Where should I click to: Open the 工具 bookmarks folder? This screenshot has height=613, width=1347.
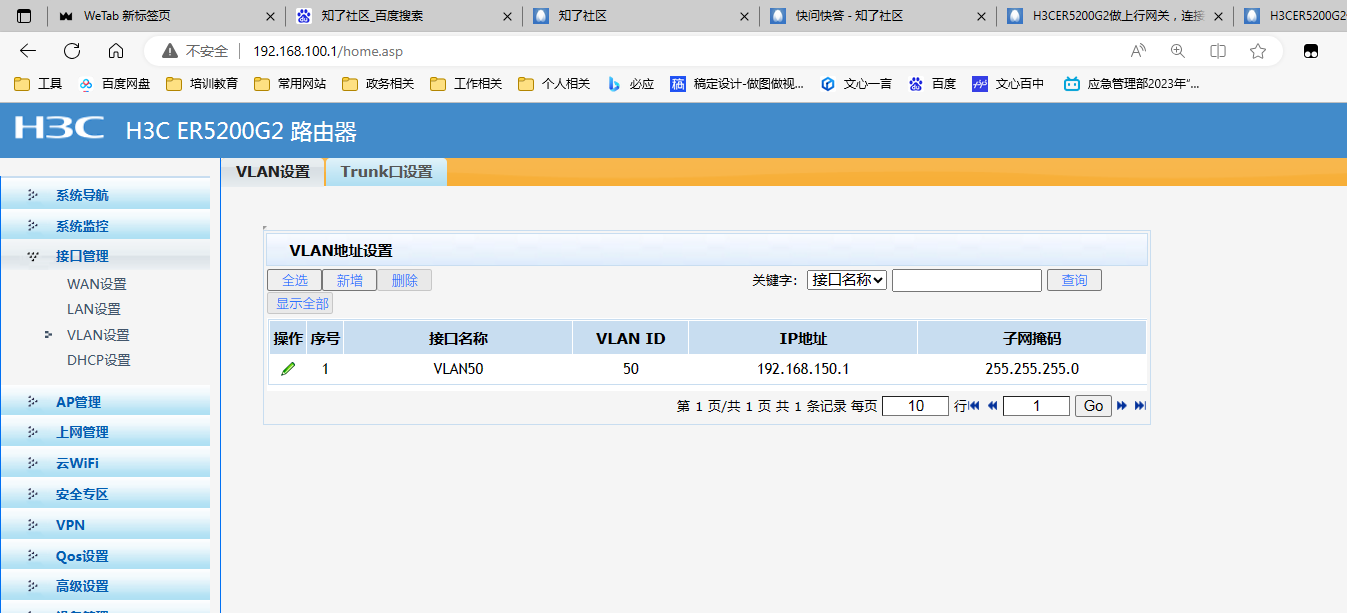[38, 84]
